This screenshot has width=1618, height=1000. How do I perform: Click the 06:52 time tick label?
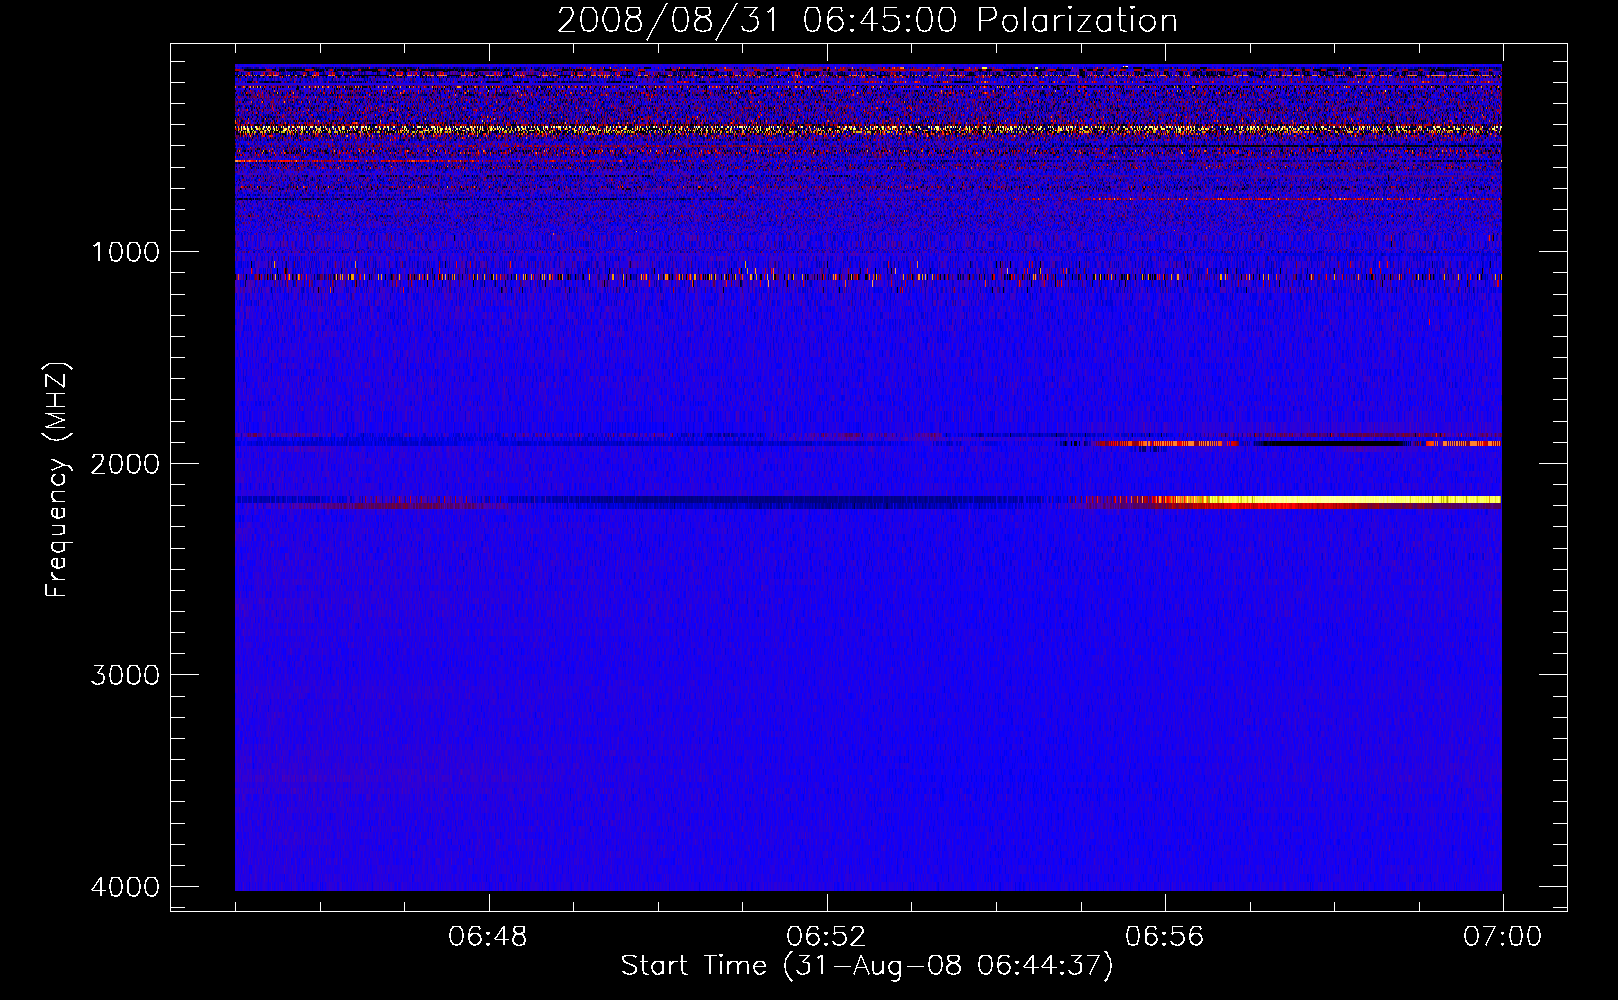pyautogui.click(x=826, y=937)
